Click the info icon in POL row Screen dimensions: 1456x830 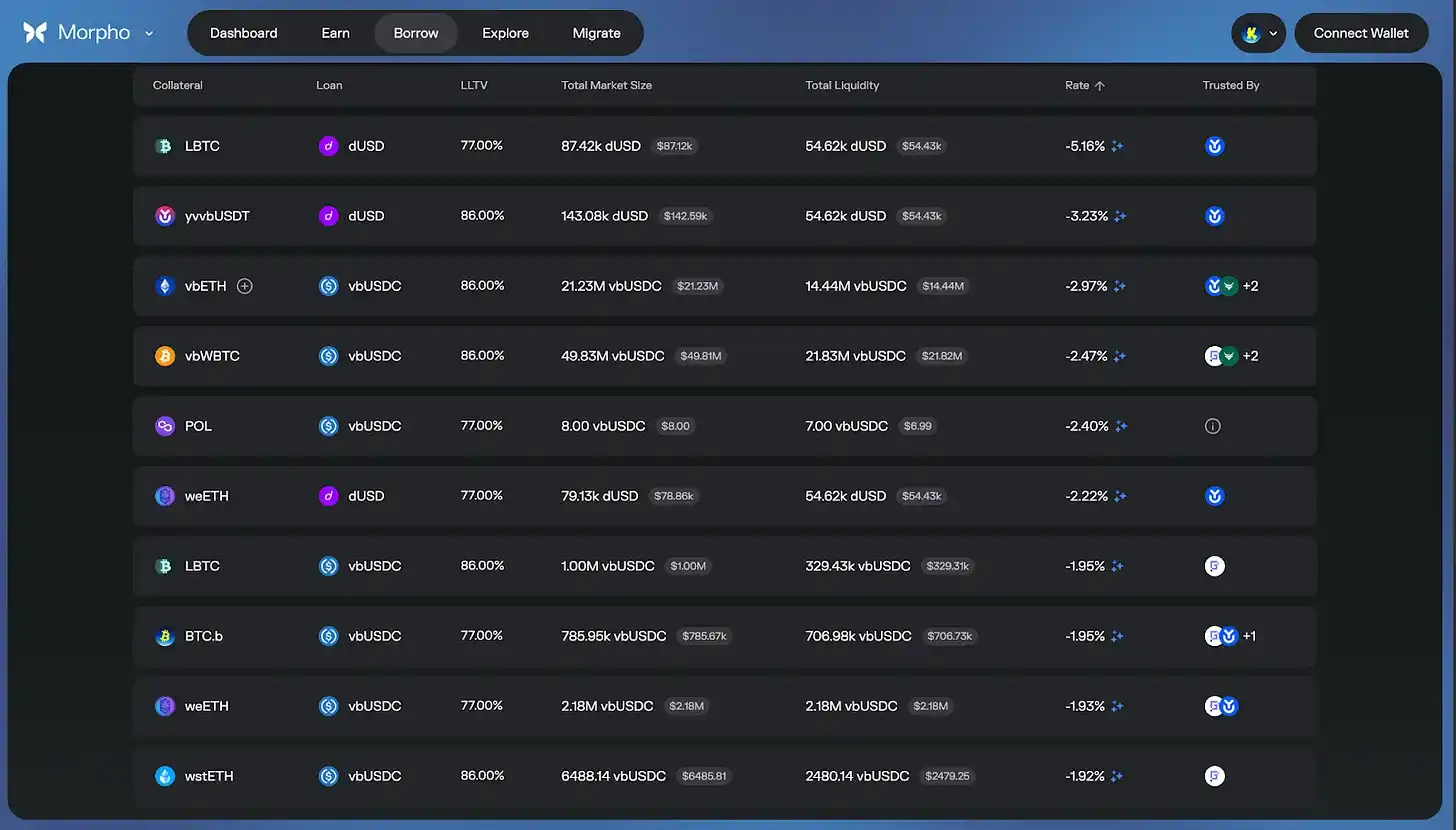pos(1213,426)
